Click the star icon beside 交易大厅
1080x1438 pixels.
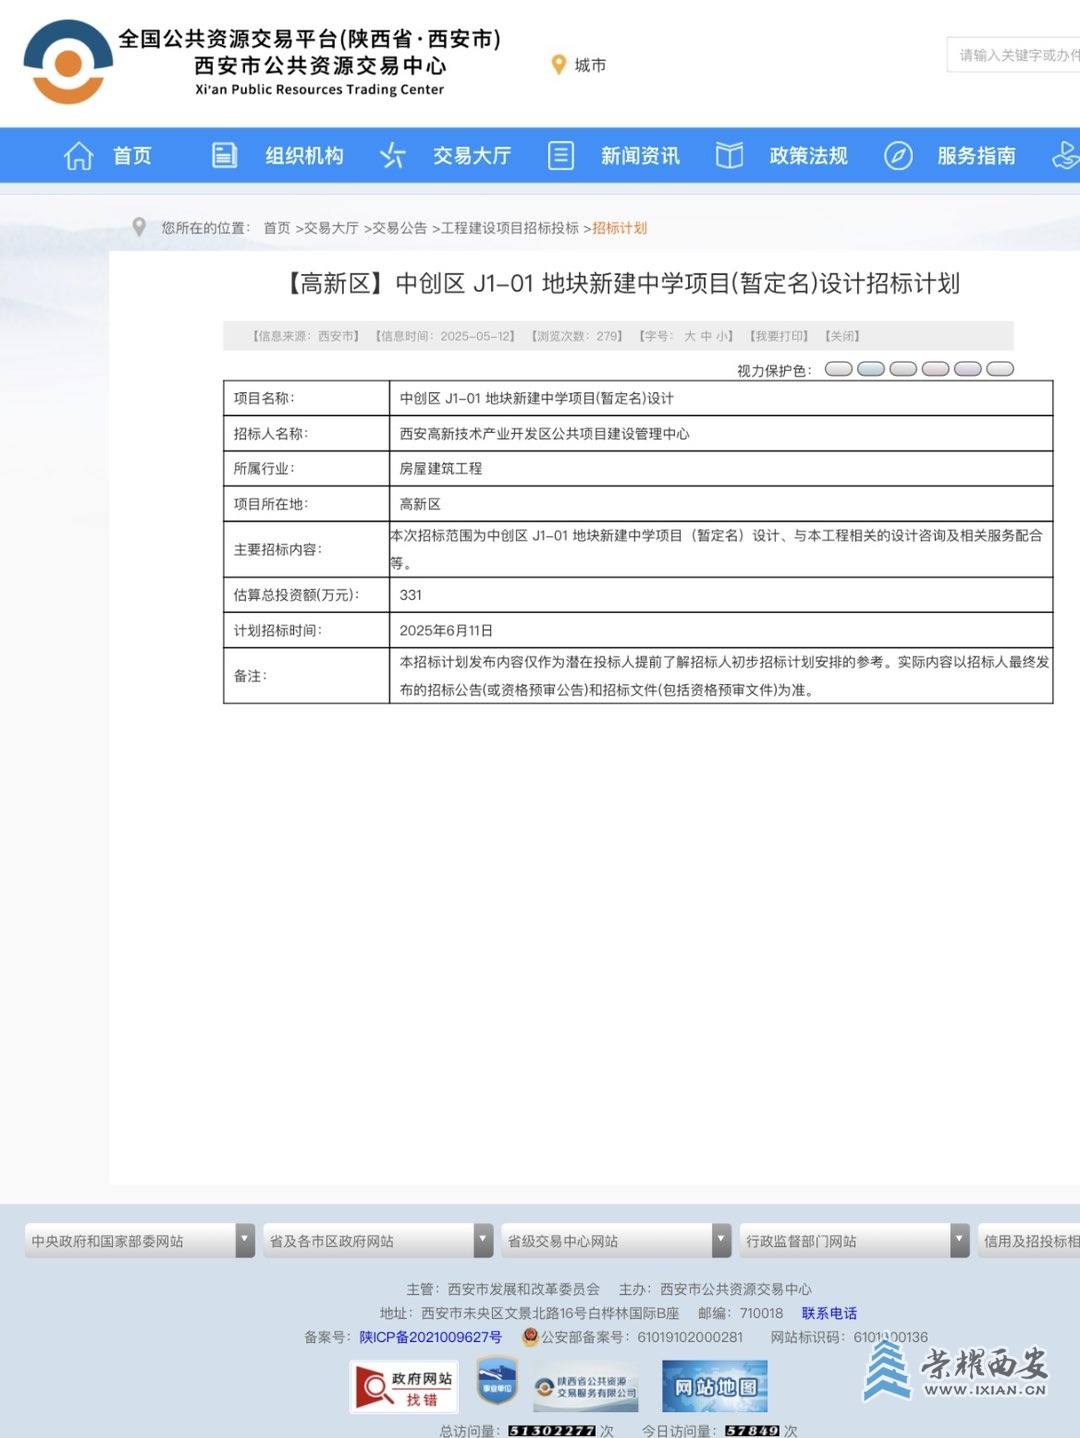pos(392,156)
